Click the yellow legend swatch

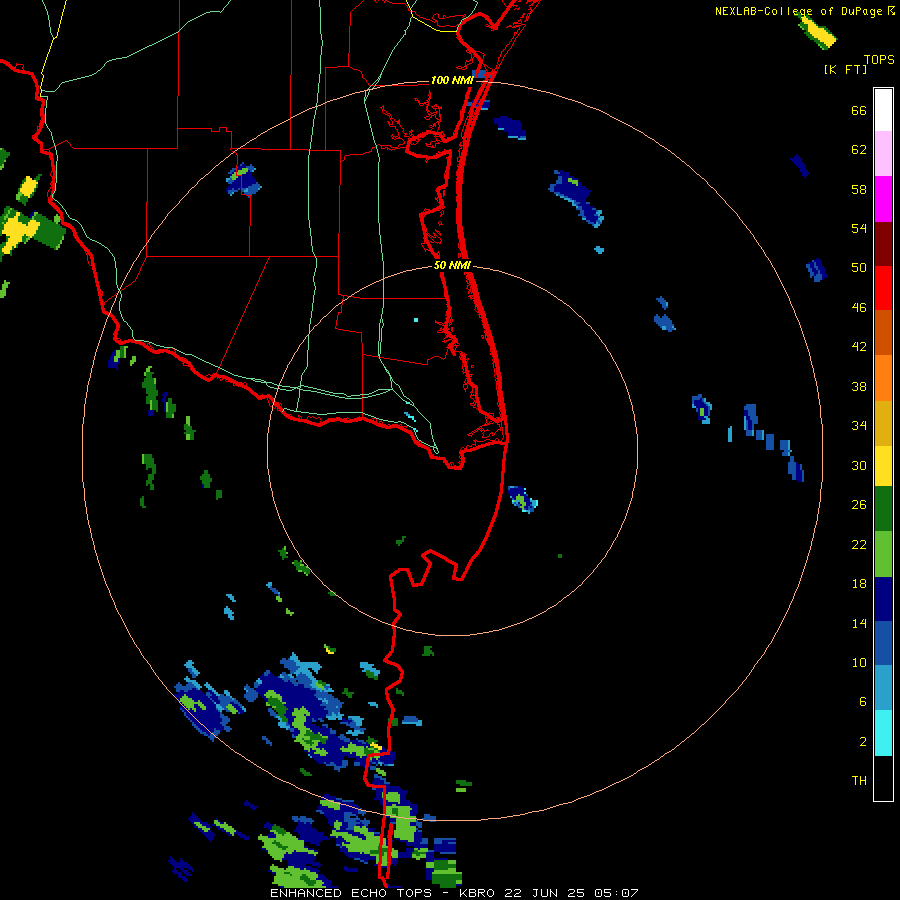point(883,466)
